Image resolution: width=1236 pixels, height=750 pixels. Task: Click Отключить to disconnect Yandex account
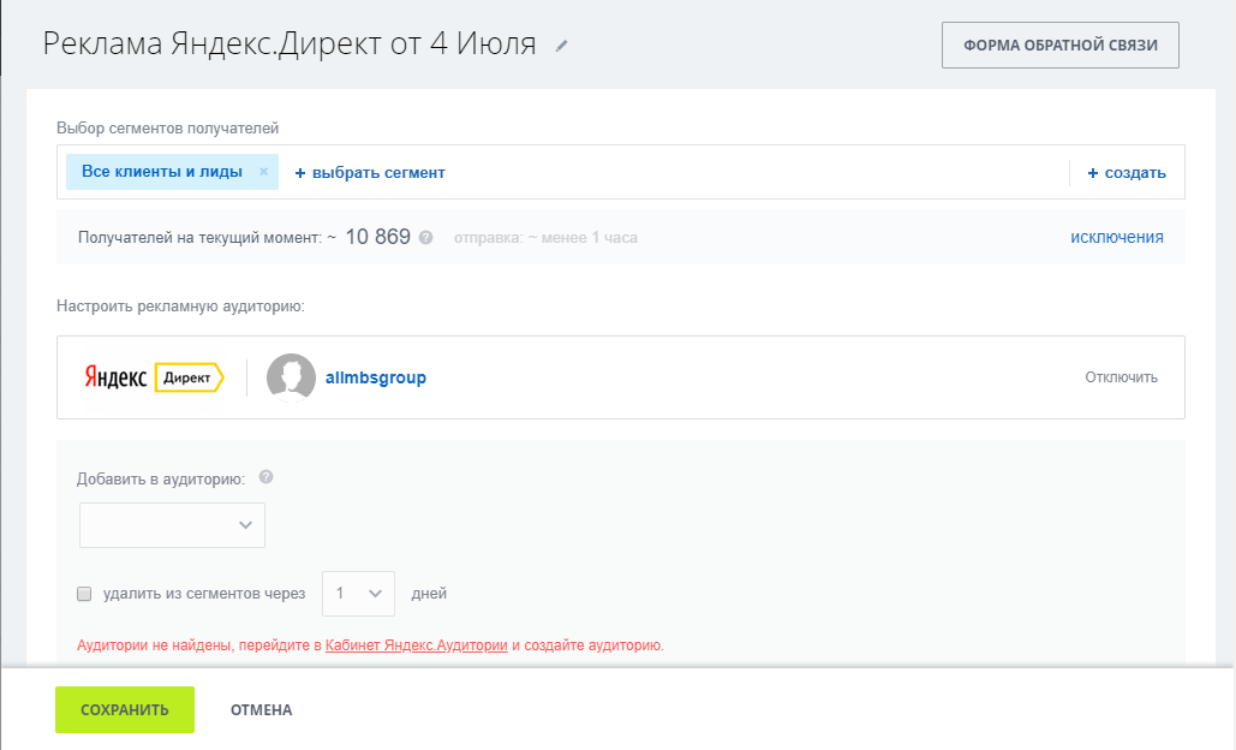1120,377
